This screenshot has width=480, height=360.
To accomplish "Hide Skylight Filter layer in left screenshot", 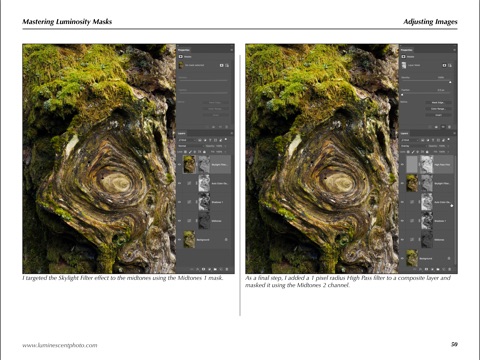I will pyautogui.click(x=179, y=164).
